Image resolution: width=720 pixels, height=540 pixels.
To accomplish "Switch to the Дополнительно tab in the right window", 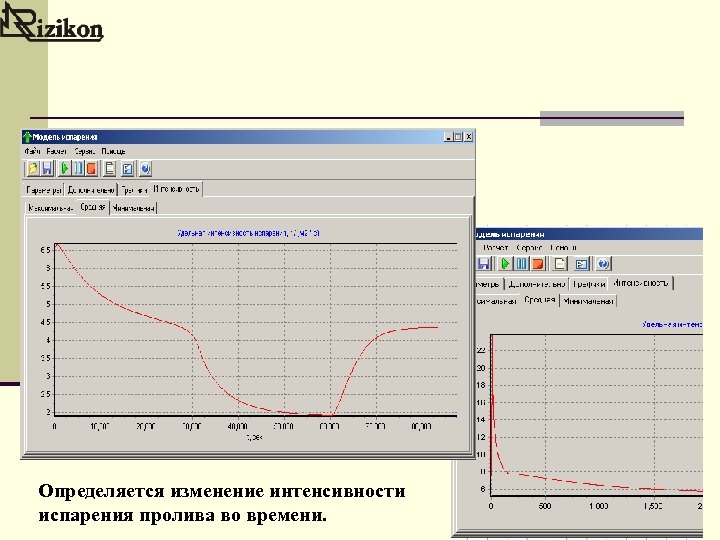I will point(536,284).
